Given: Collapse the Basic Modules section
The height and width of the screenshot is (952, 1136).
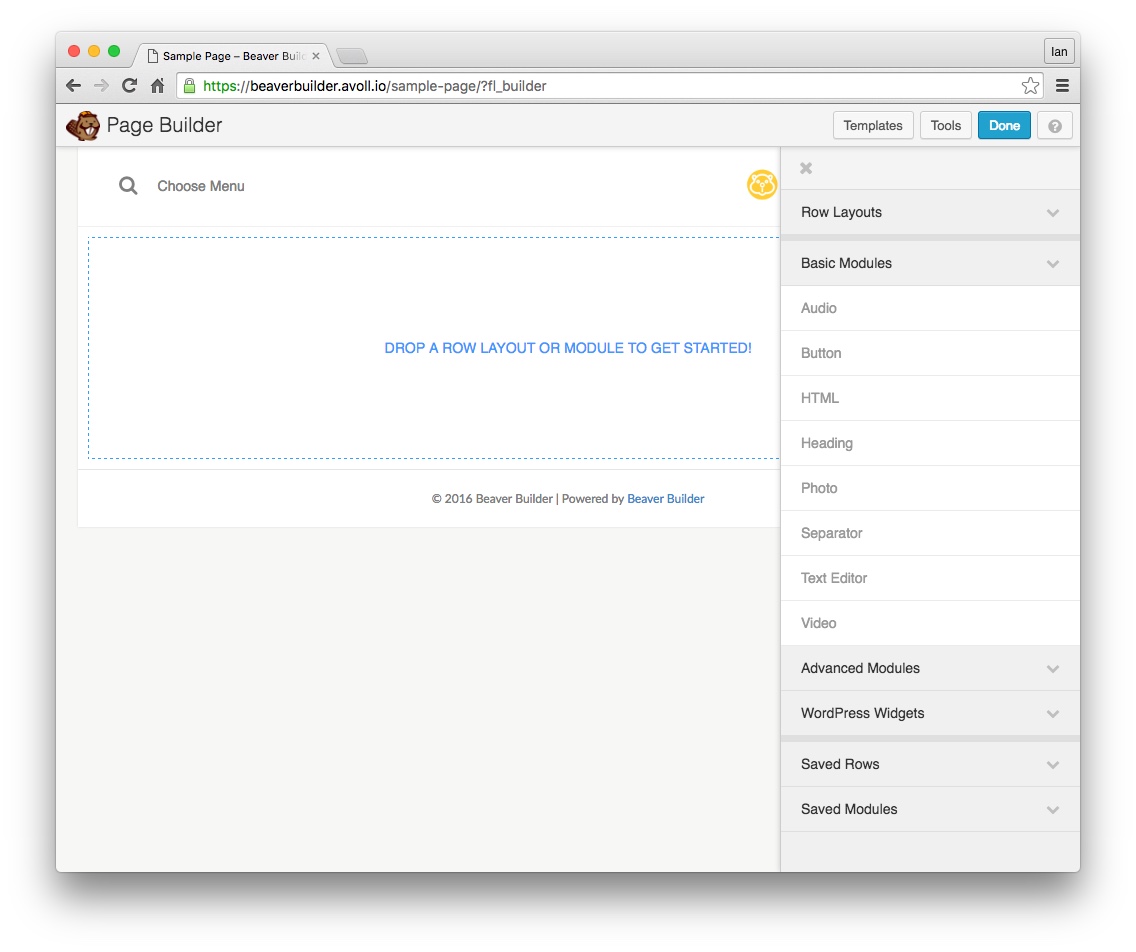Looking at the screenshot, I should tap(930, 263).
